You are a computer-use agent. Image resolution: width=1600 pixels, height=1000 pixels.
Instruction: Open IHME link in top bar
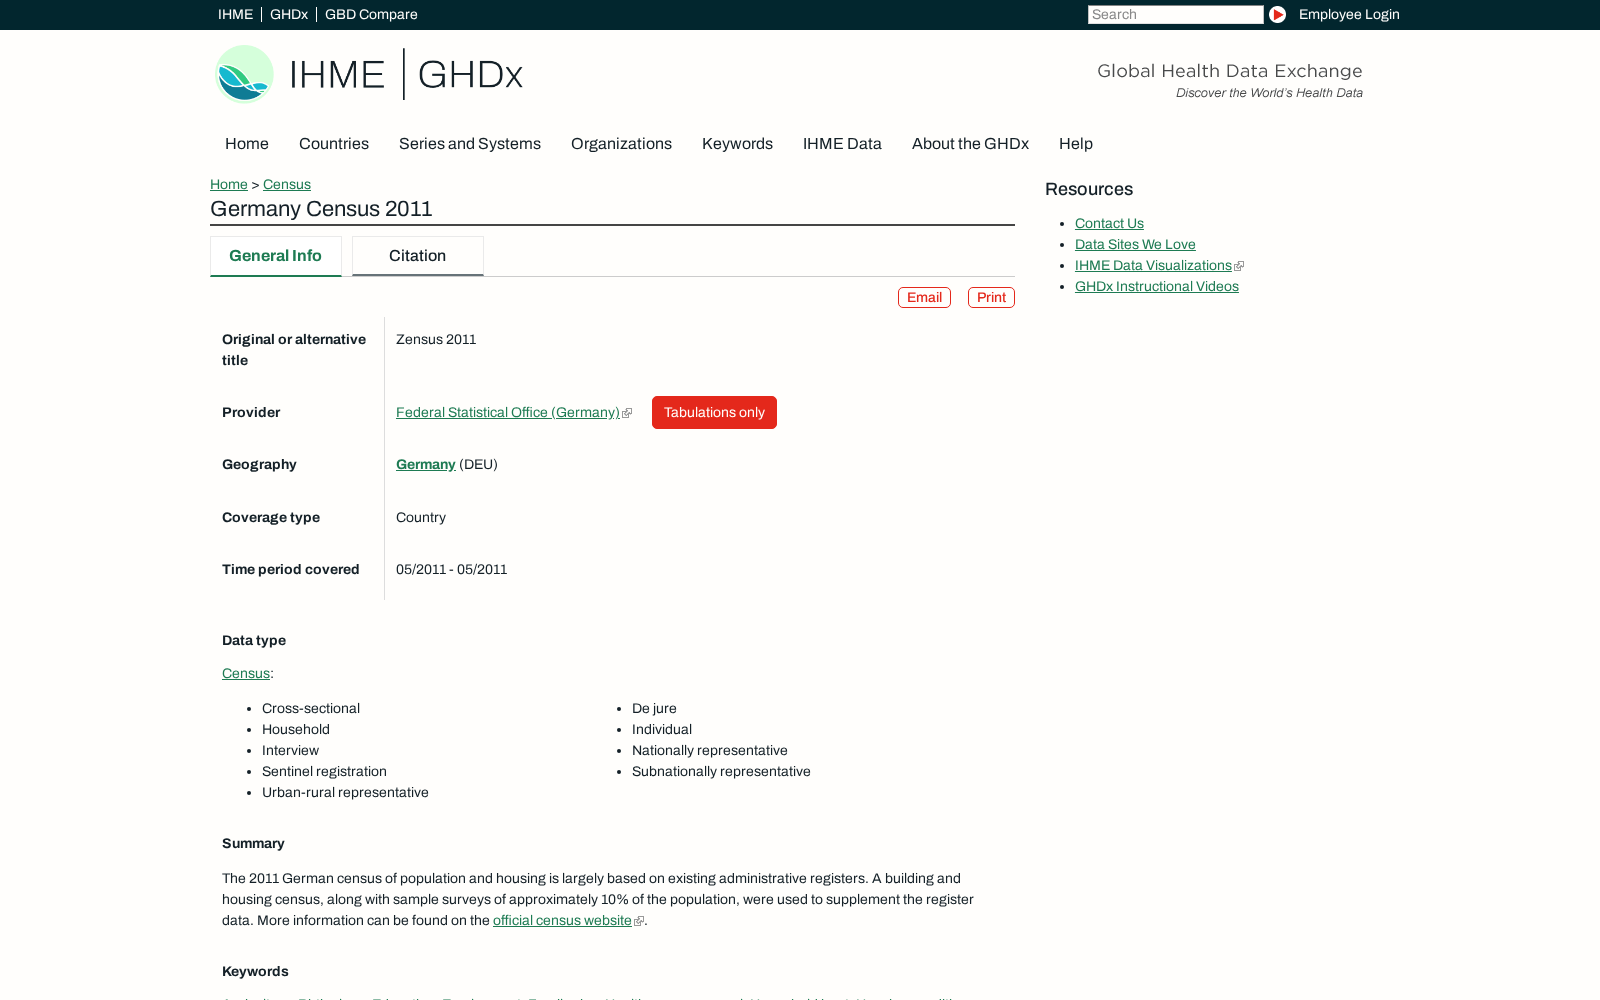[235, 15]
